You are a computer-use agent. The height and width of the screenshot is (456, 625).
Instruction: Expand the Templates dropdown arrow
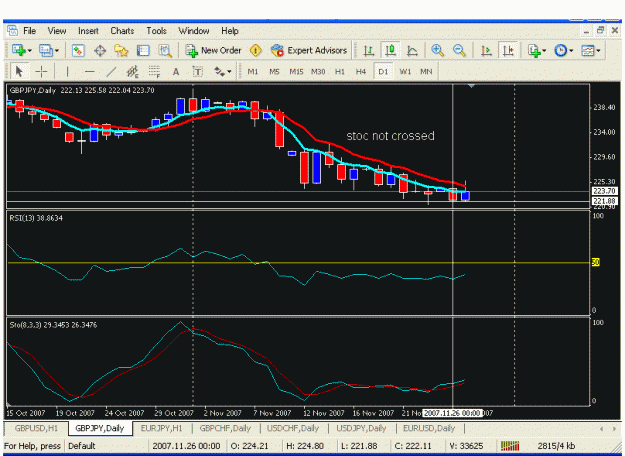click(599, 51)
